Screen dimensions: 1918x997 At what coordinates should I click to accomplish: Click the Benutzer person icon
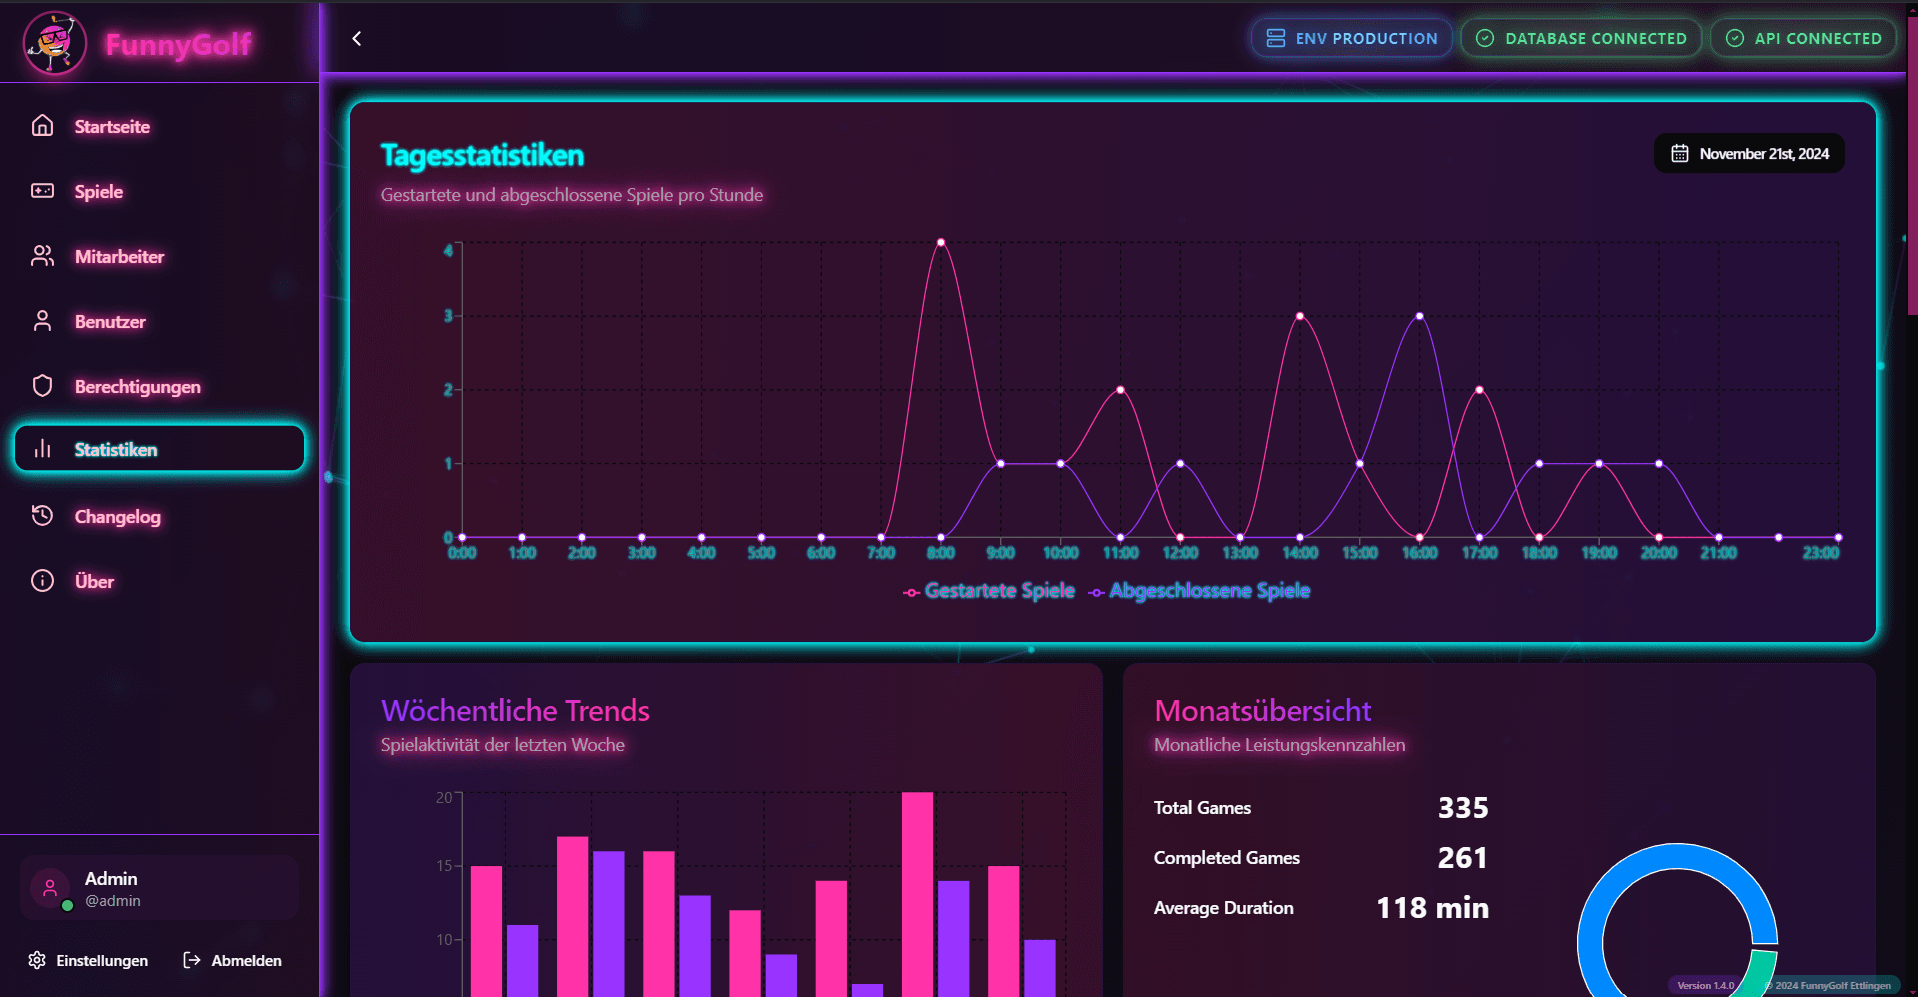point(42,321)
